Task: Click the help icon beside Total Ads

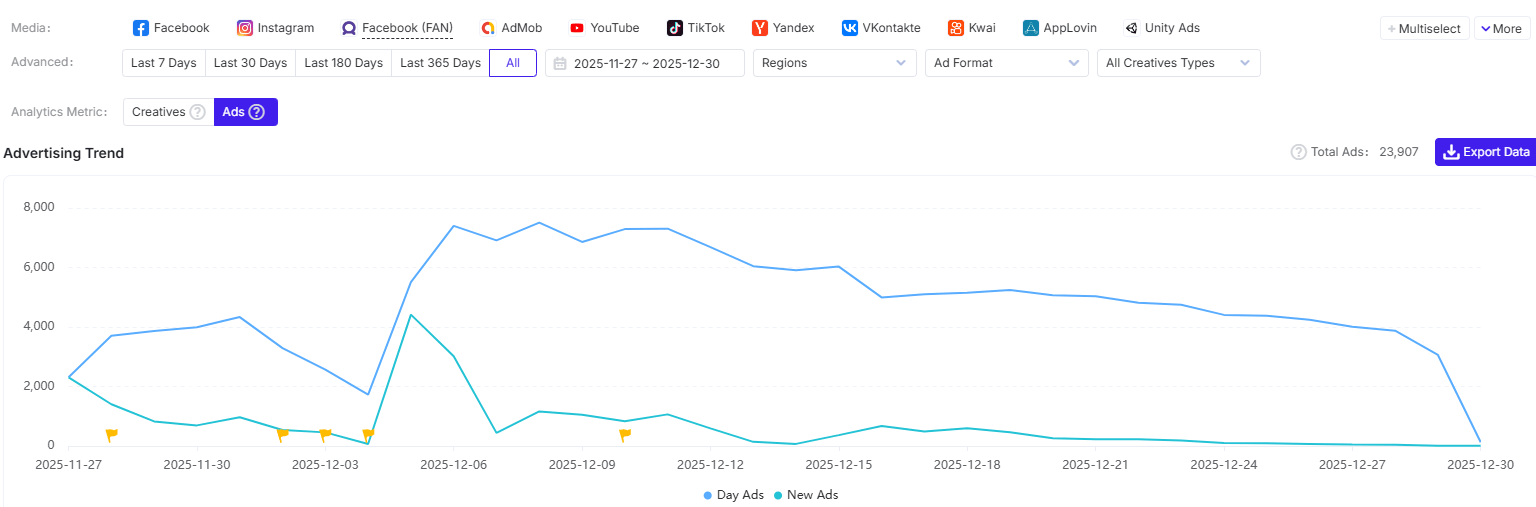Action: pos(1298,152)
